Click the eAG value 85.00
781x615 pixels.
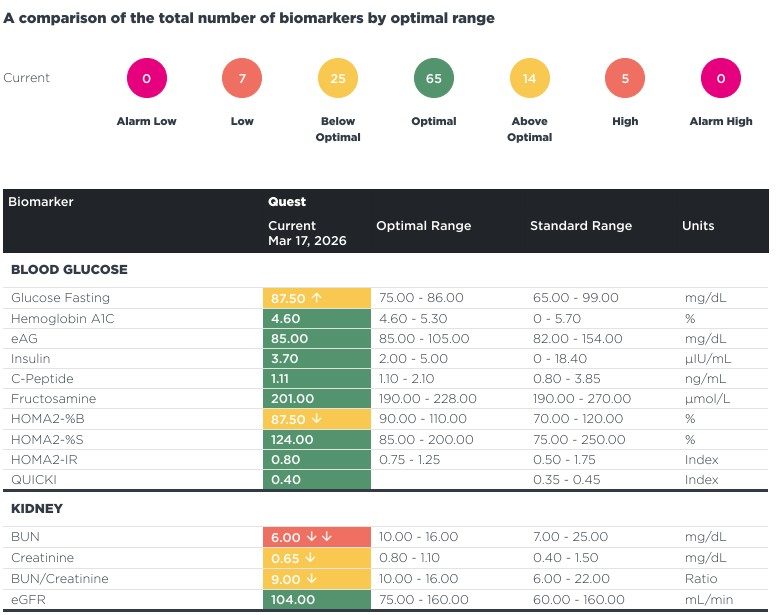point(289,339)
